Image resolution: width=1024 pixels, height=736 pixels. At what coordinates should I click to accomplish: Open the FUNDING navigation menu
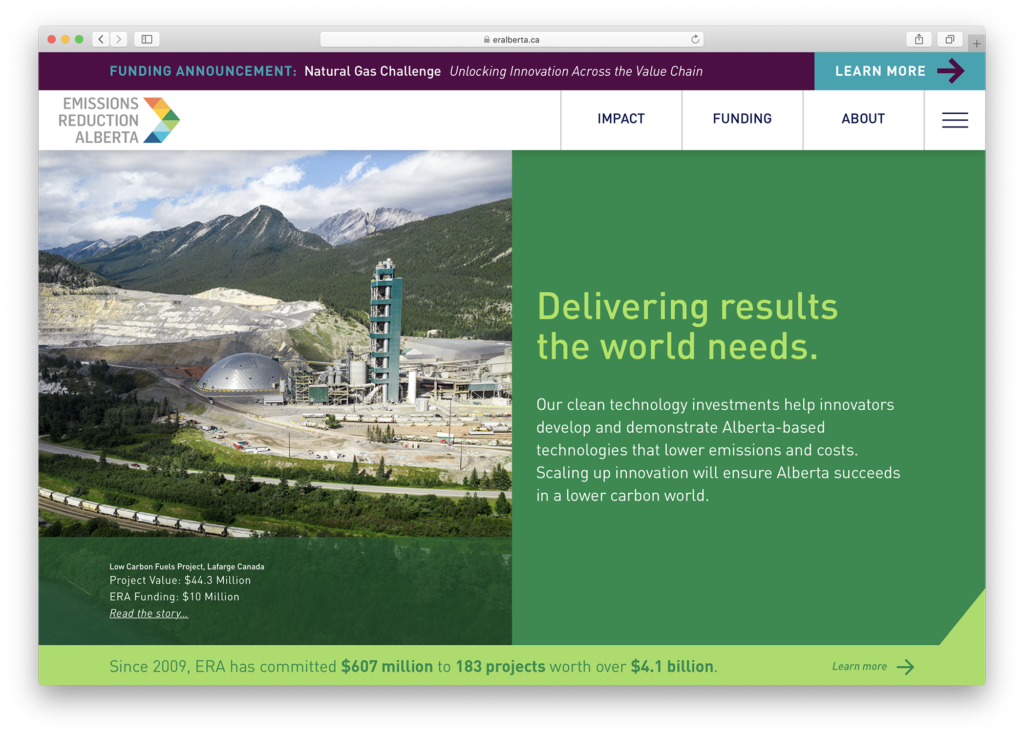point(742,119)
